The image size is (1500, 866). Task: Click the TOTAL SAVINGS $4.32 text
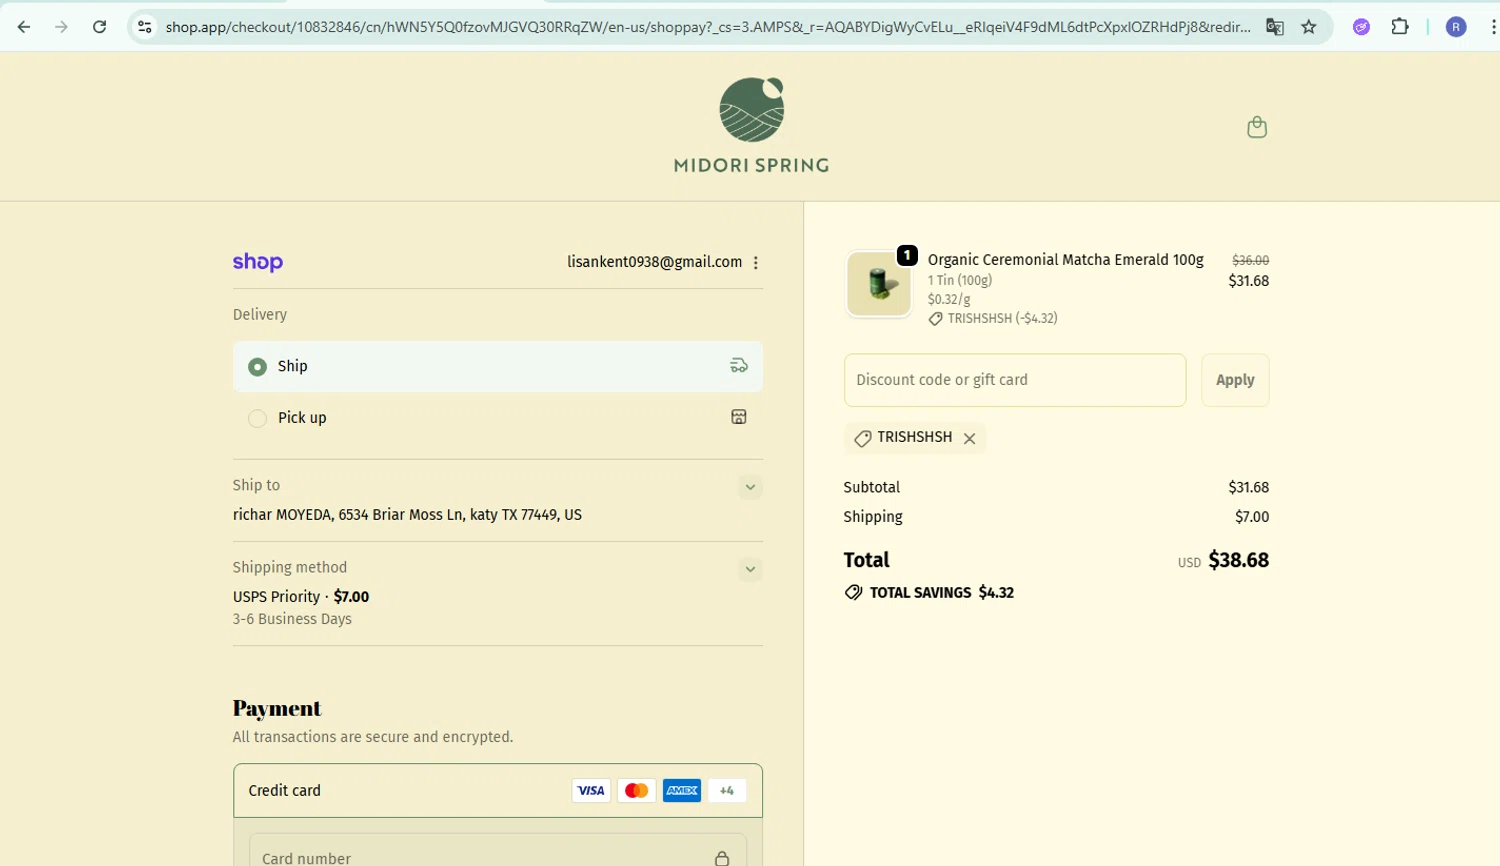(942, 593)
